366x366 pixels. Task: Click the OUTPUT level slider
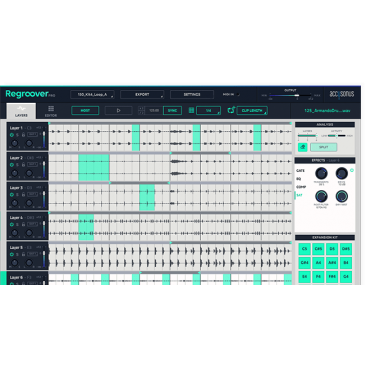pyautogui.click(x=290, y=96)
